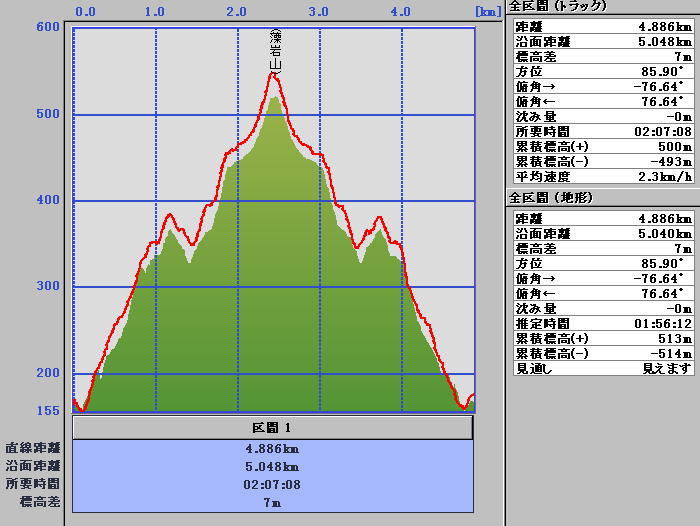Click the [km] unit label on axis
The width and height of the screenshot is (700, 526).
(487, 12)
